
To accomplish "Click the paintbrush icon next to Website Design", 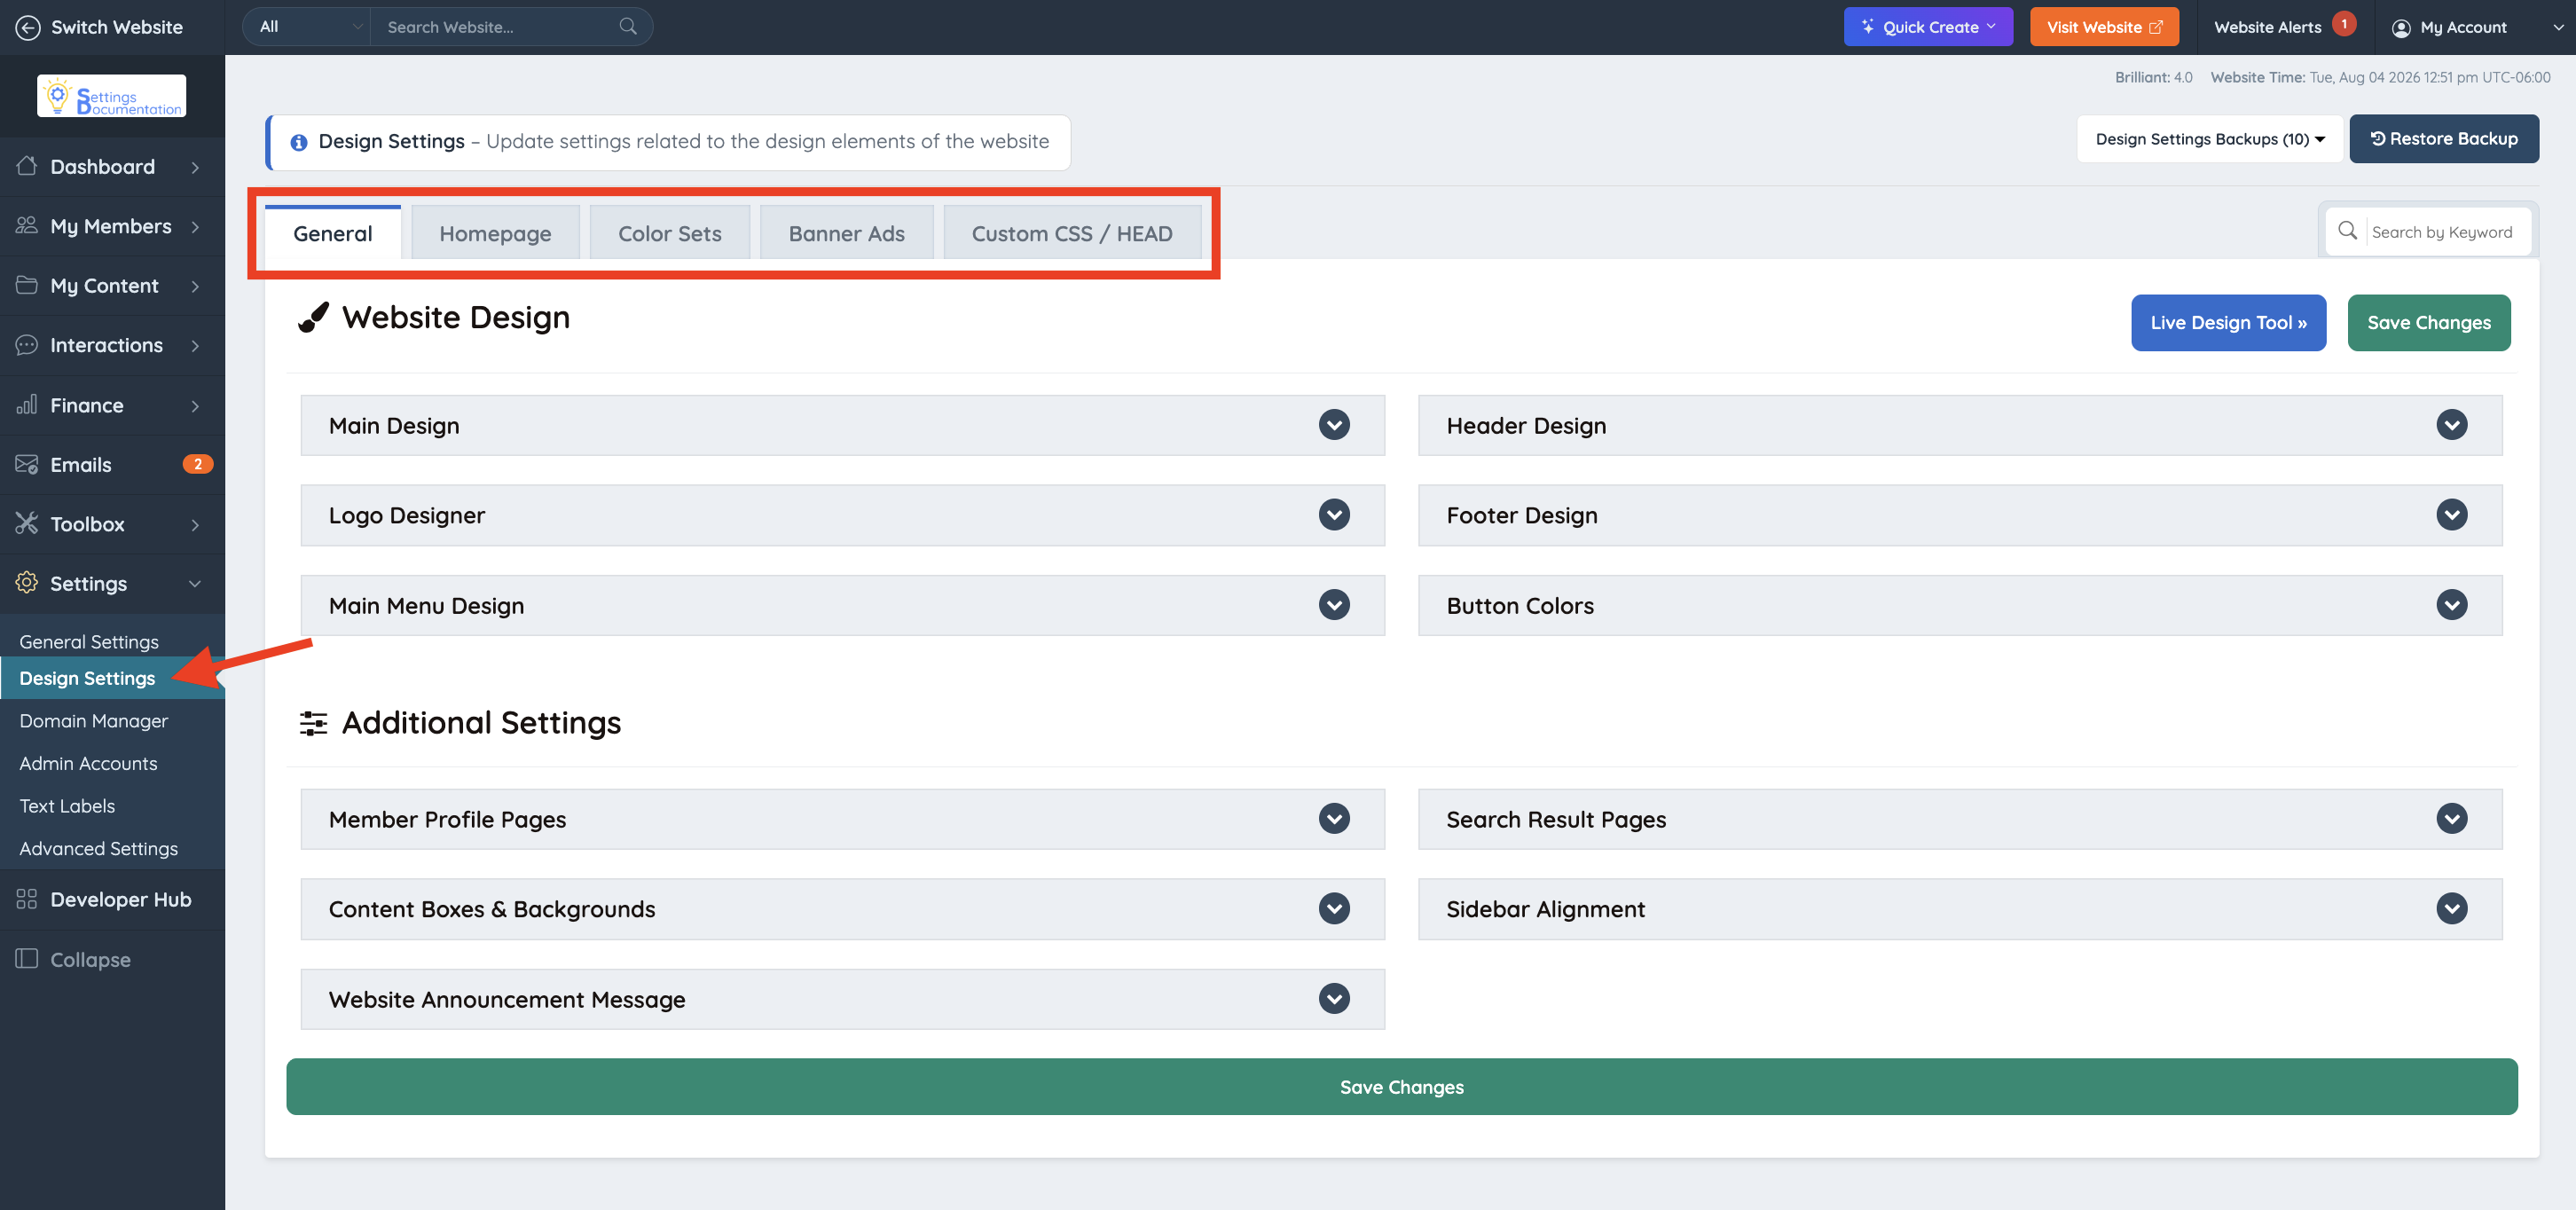I will pos(314,318).
